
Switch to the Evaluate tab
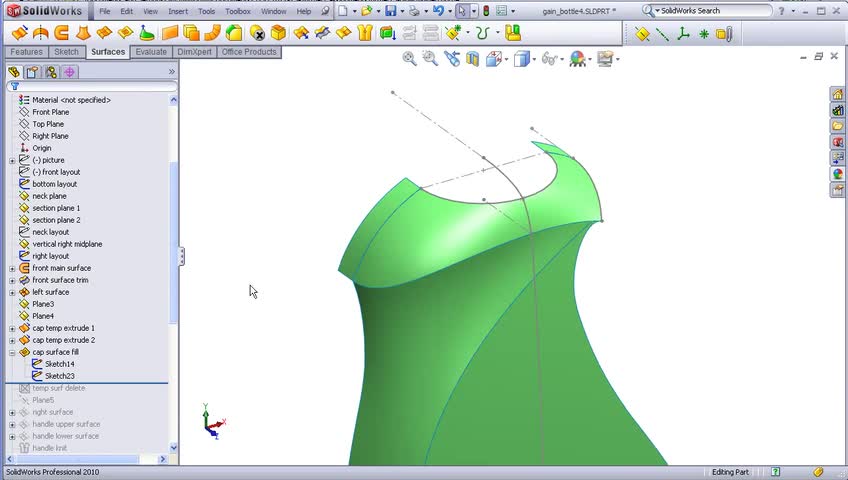click(151, 52)
